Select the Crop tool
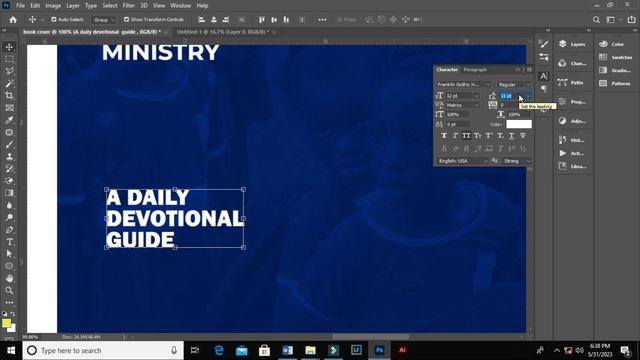 9,96
